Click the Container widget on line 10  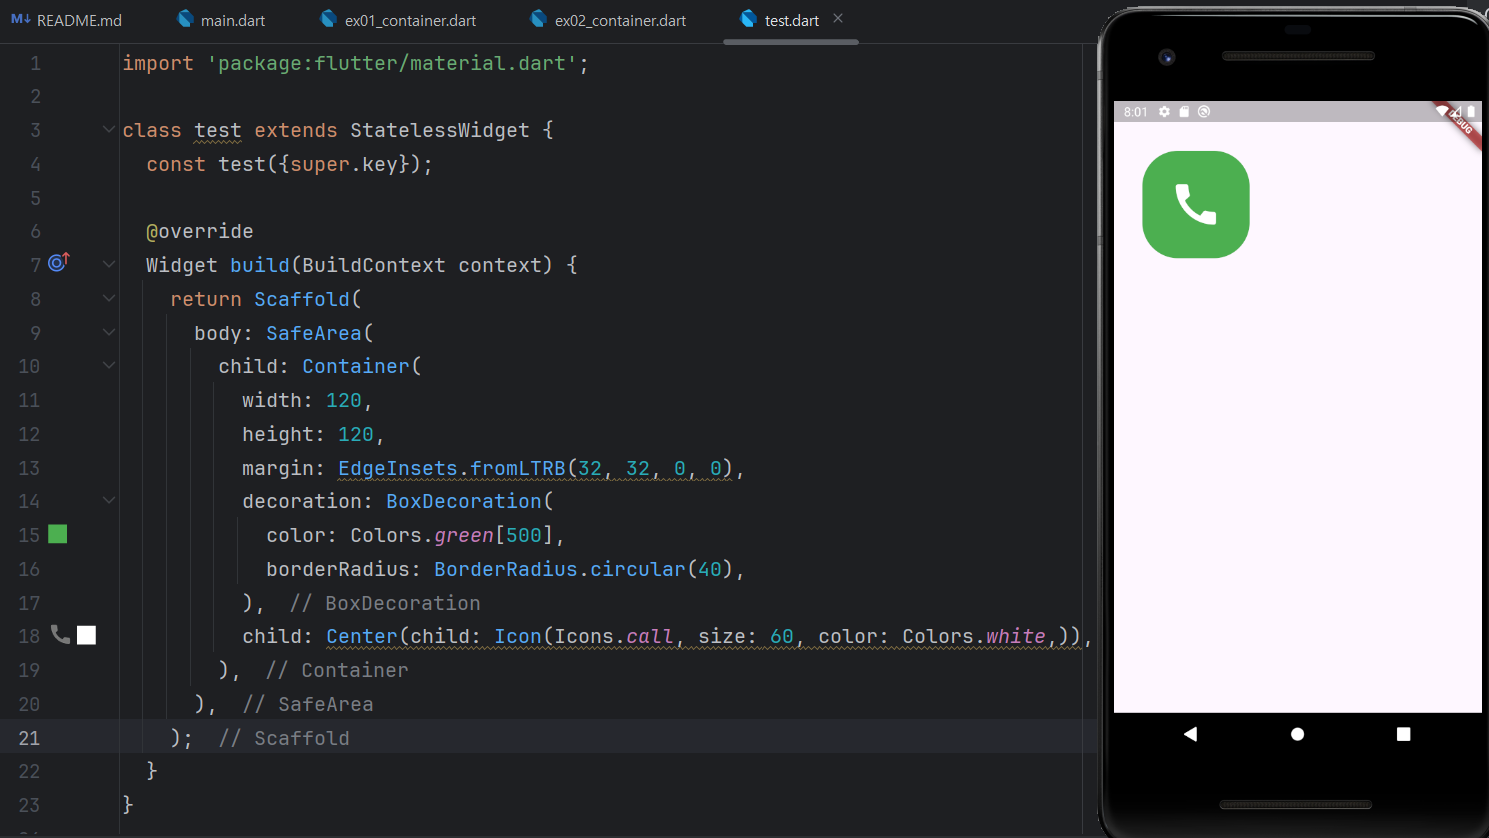356,366
